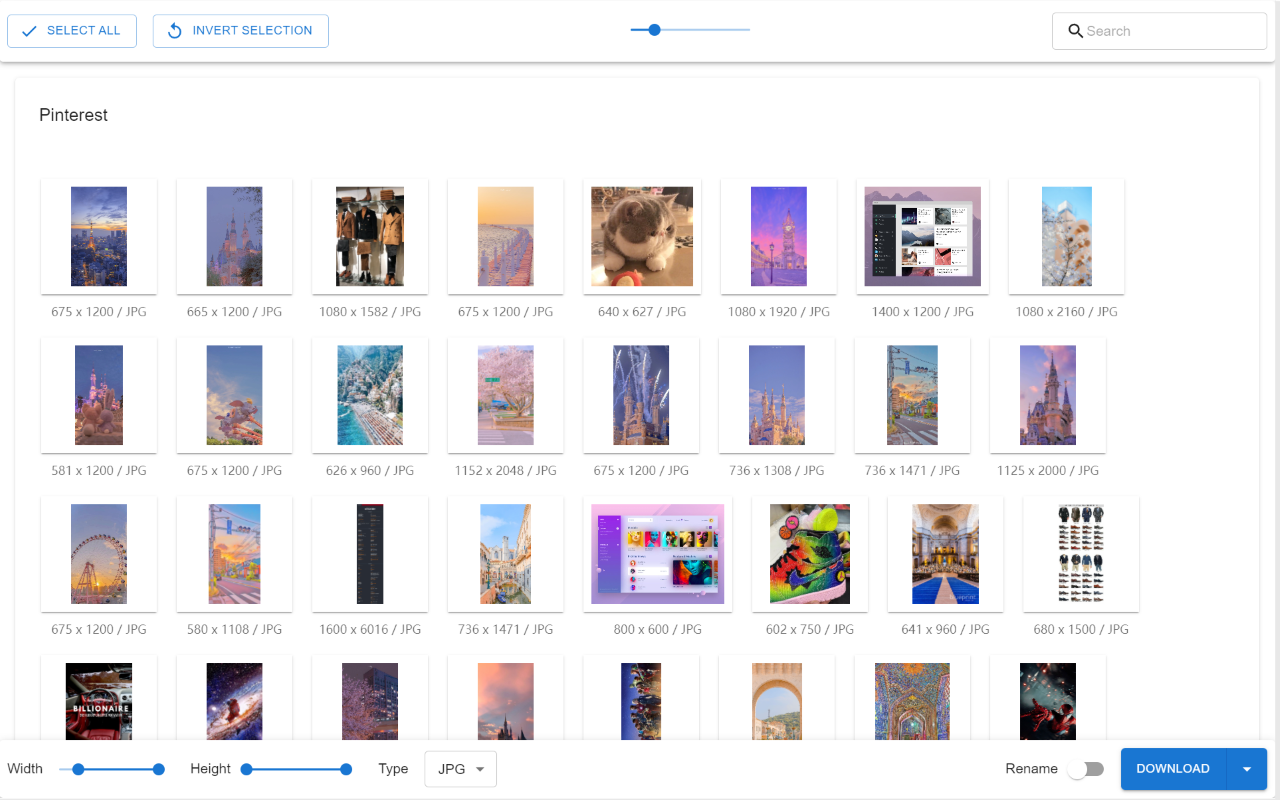Screen dimensions: 1280x800
Task: Select the cat image thumbnail 640 x 627
Action: click(x=642, y=237)
